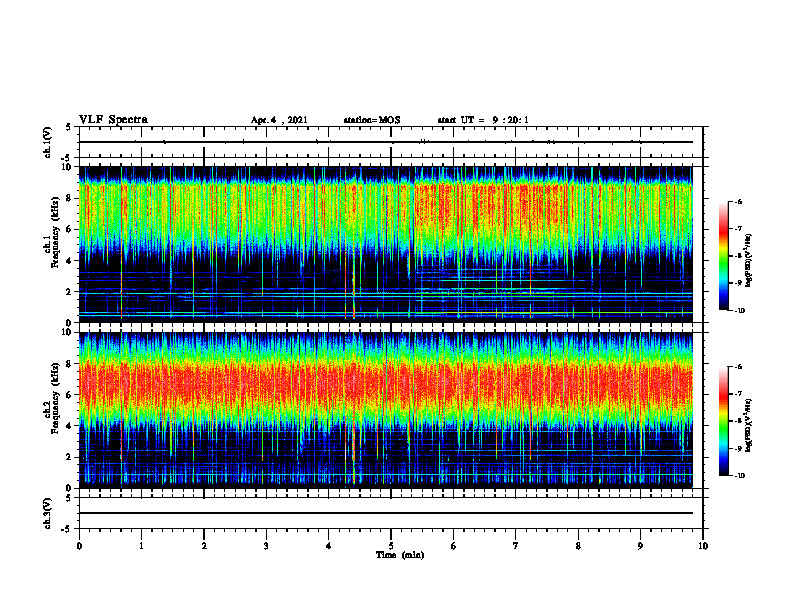Image resolution: width=792 pixels, height=612 pixels.
Task: Click the ch.1 colorbar log(PSD) unit label
Action: (x=749, y=260)
